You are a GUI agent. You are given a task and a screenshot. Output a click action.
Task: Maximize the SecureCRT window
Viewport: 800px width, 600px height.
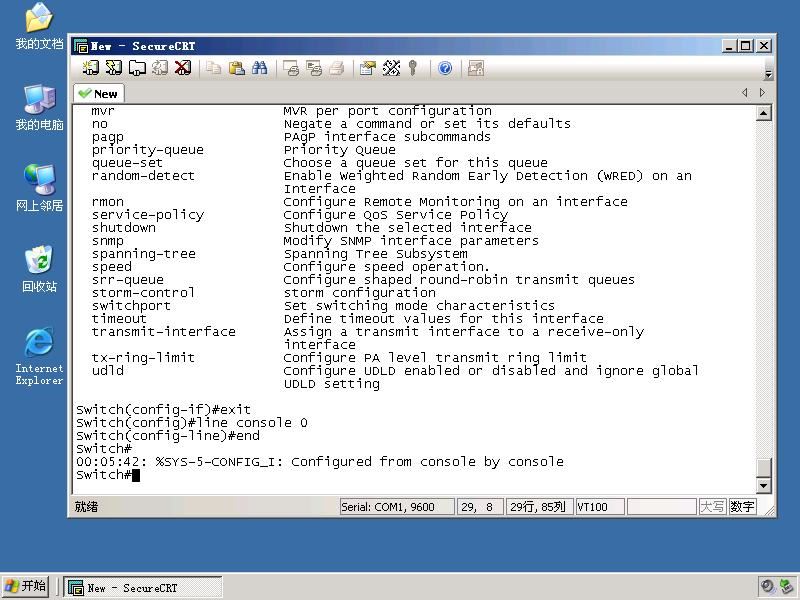tap(745, 46)
